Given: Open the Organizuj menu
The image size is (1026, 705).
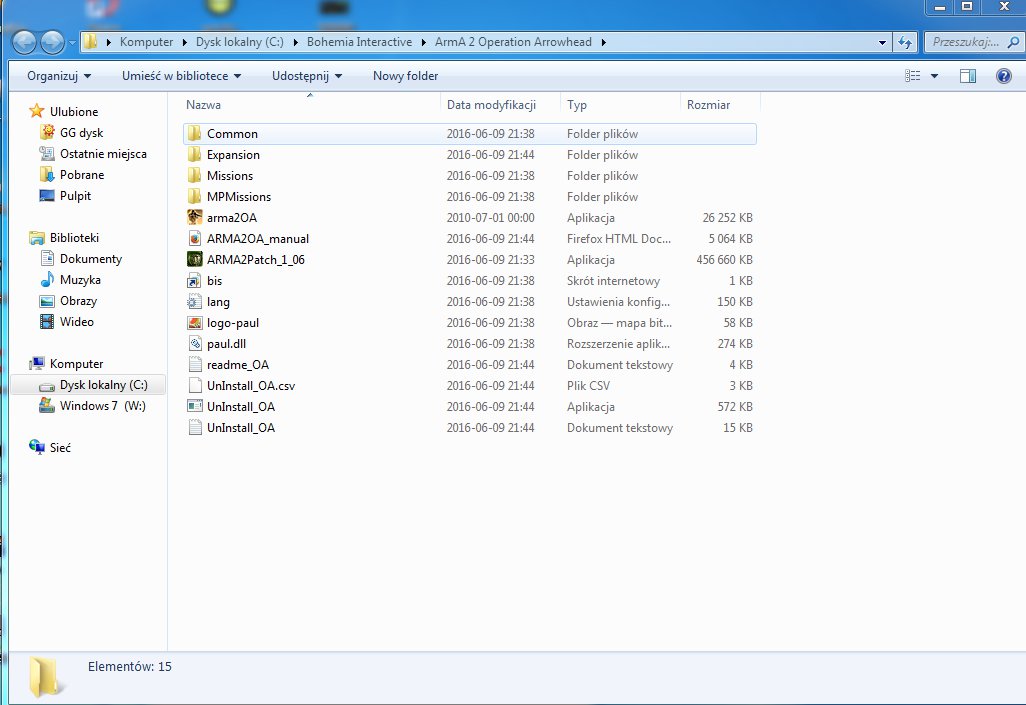Looking at the screenshot, I should point(59,76).
